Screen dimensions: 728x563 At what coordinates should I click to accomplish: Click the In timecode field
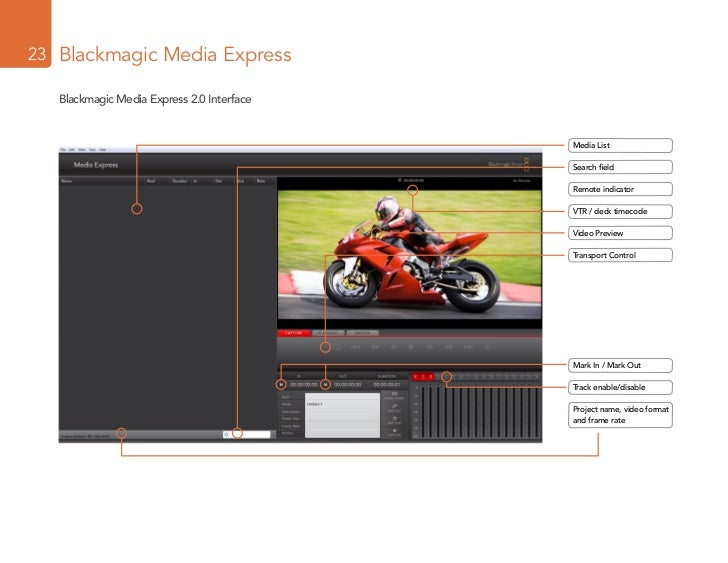point(304,385)
